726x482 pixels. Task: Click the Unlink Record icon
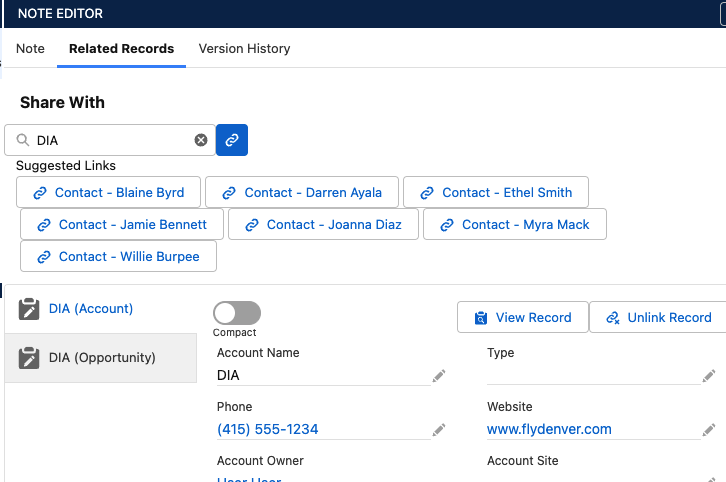(613, 318)
